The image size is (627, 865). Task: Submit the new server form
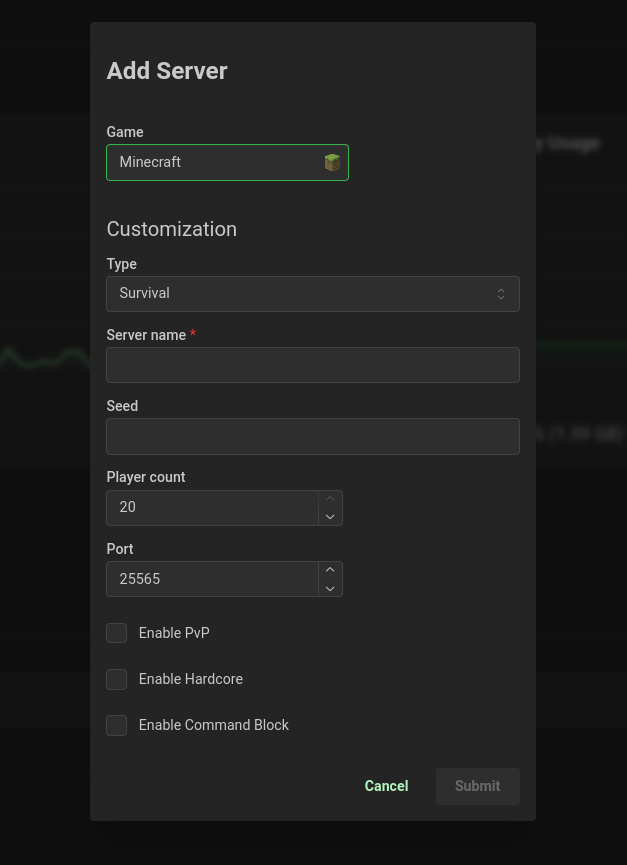point(477,786)
